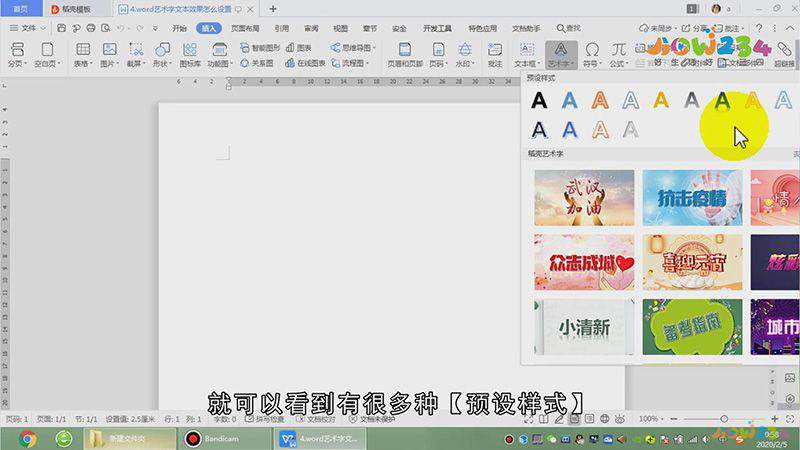Insert an Online Chart (在线图表)
This screenshot has height=450, width=800.
tap(305, 63)
